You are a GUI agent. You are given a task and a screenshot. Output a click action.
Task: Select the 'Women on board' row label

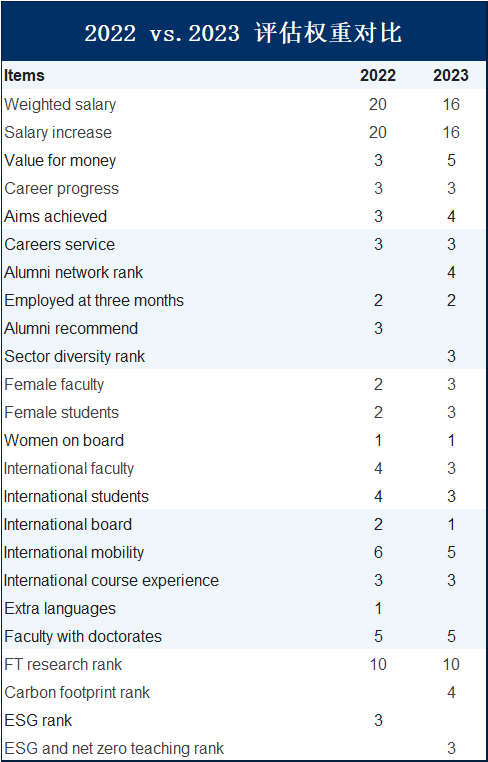(x=64, y=440)
